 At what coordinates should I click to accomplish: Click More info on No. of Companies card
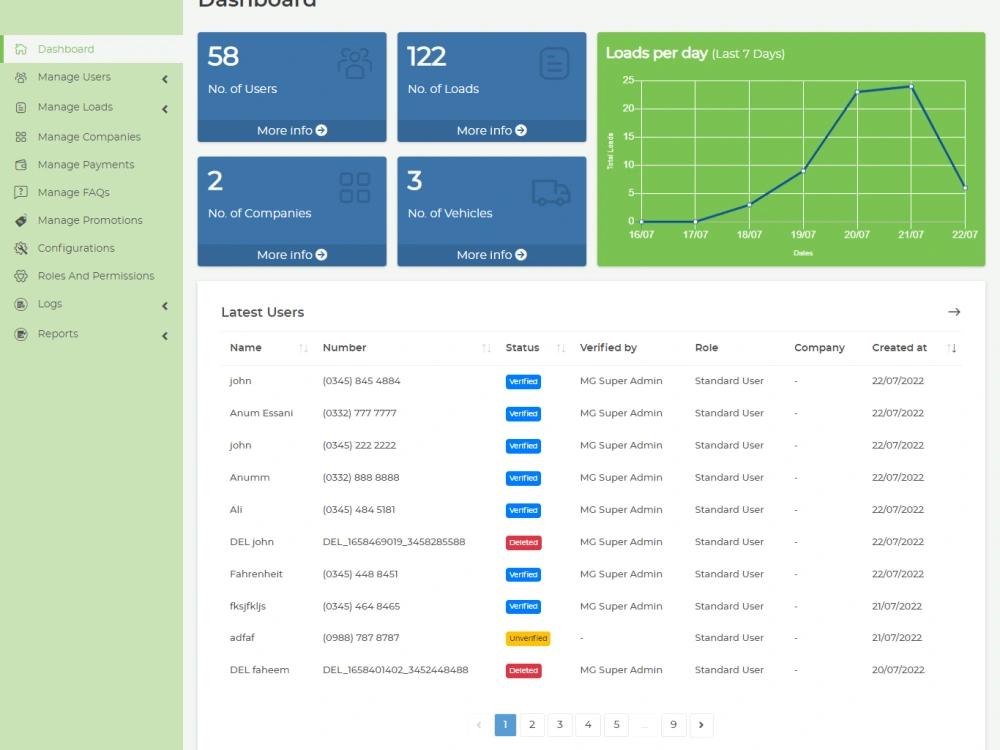(x=291, y=254)
